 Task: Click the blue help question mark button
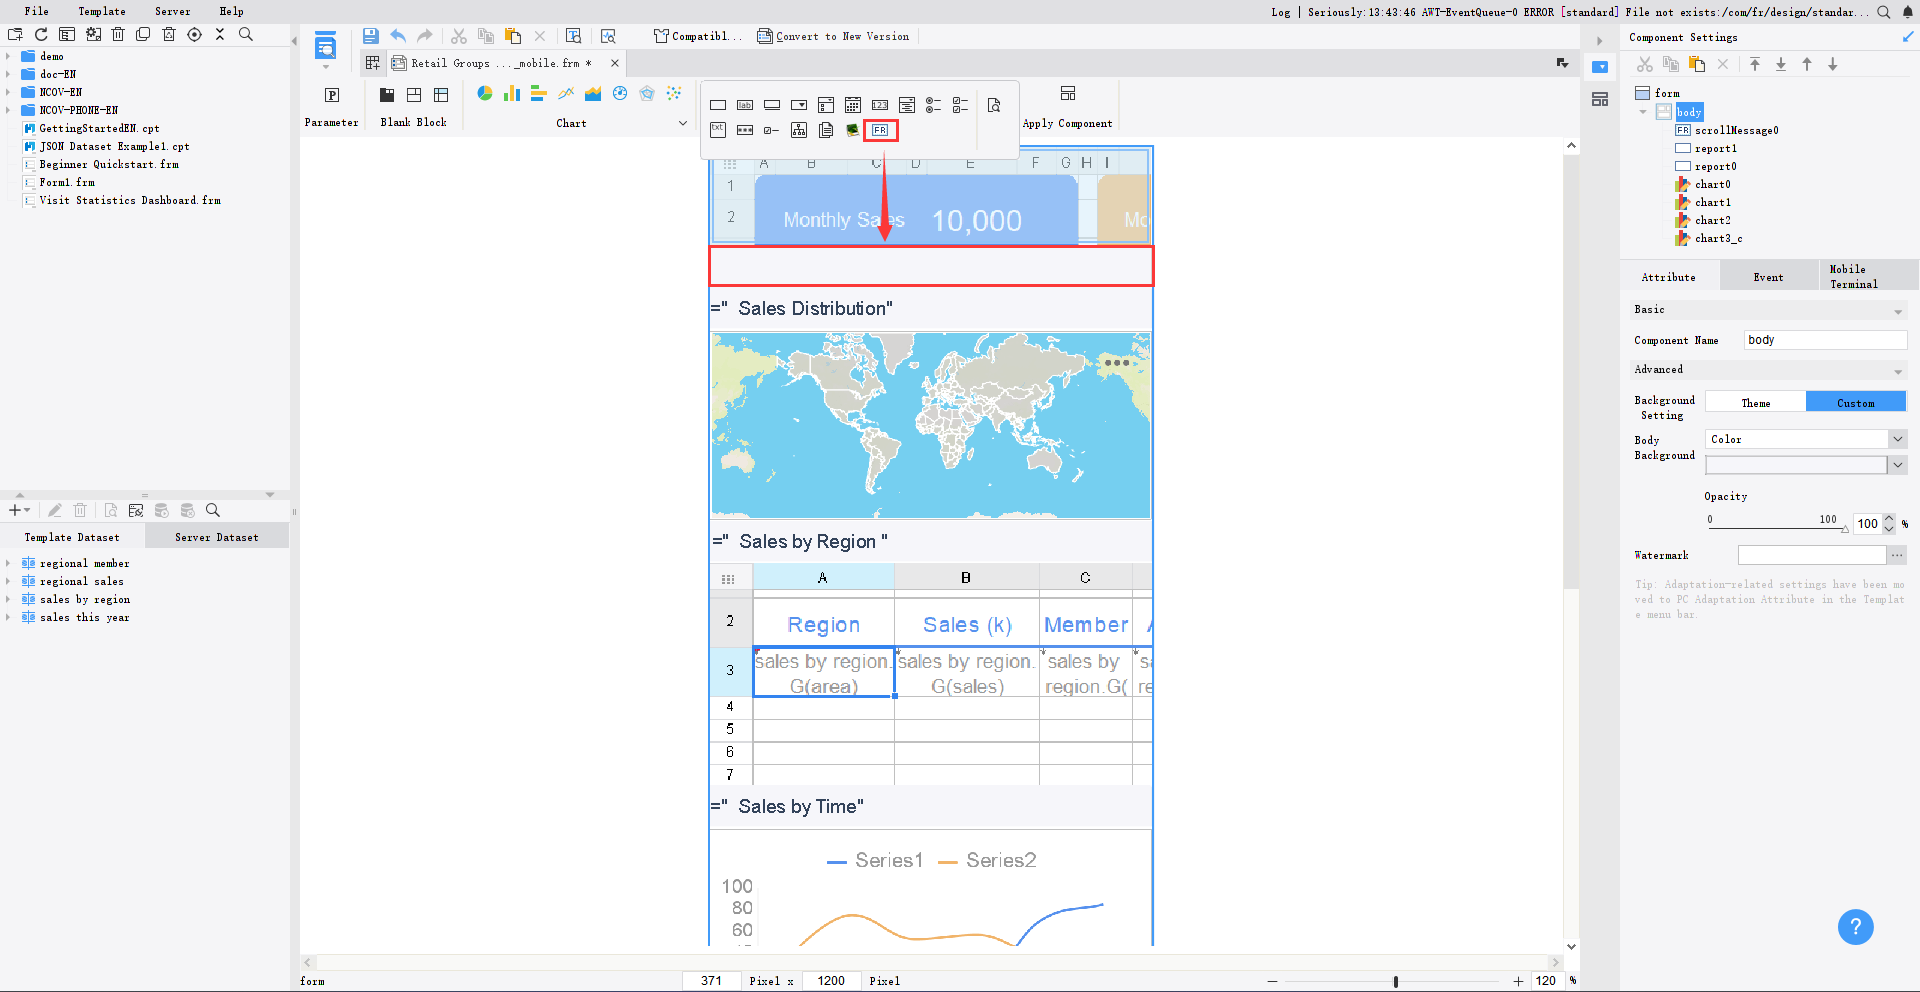(x=1856, y=927)
